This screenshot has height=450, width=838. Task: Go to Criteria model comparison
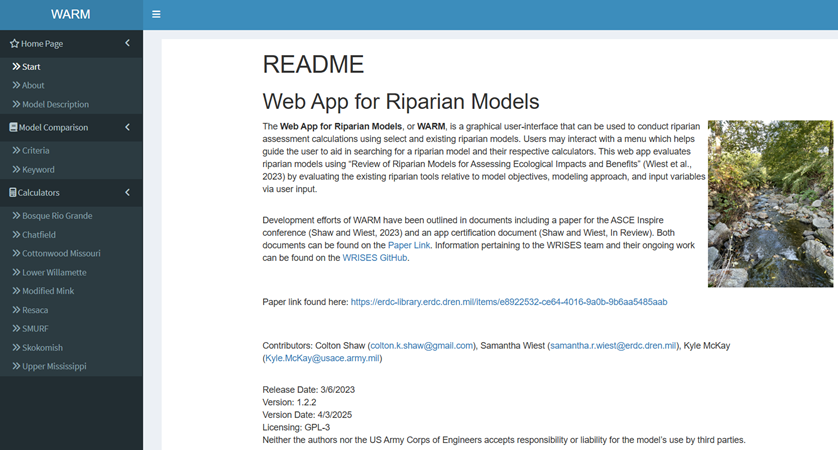[x=71, y=151]
